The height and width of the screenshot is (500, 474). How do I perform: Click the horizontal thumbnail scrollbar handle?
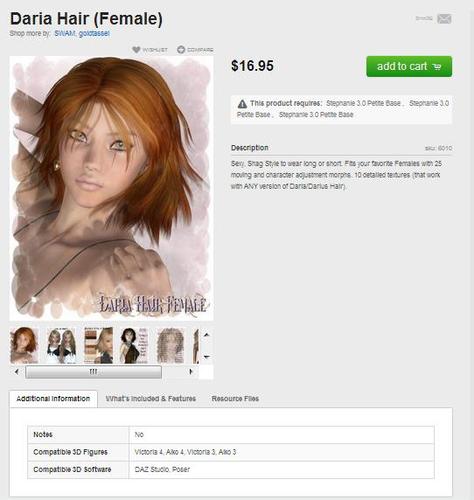coord(94,372)
